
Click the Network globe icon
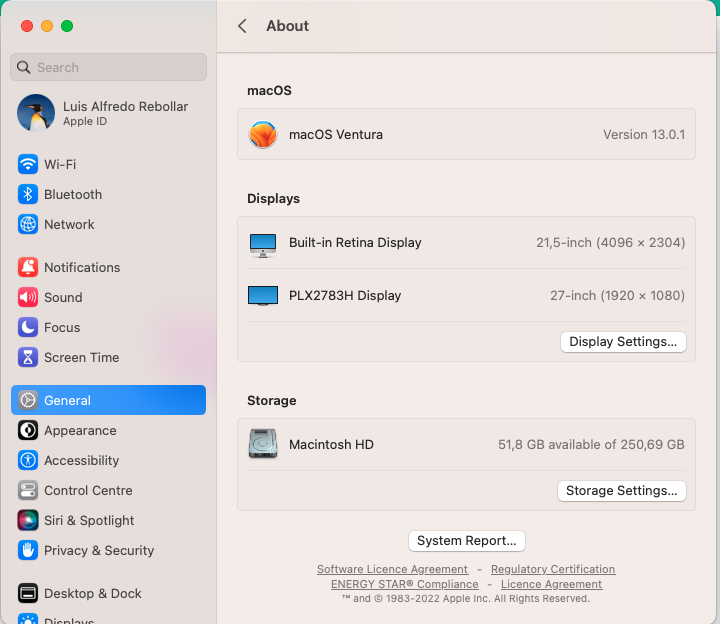(x=28, y=224)
